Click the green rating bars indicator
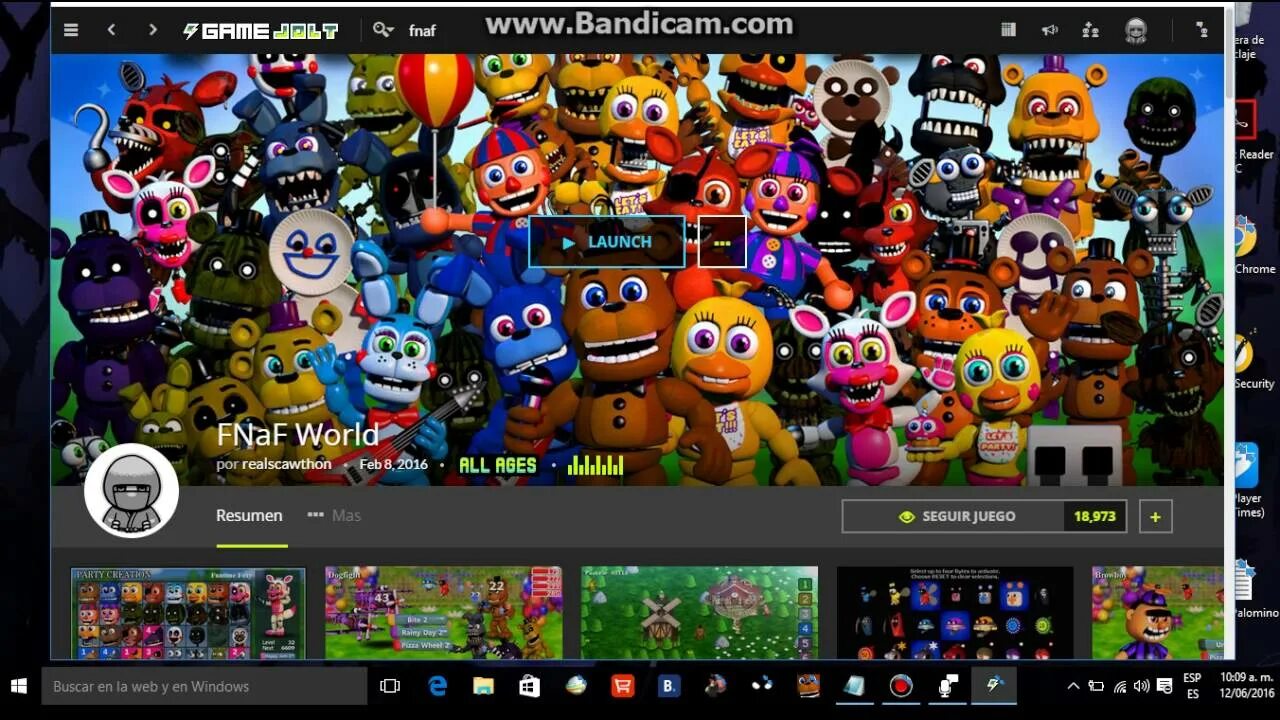Viewport: 1280px width, 720px height. (x=595, y=465)
